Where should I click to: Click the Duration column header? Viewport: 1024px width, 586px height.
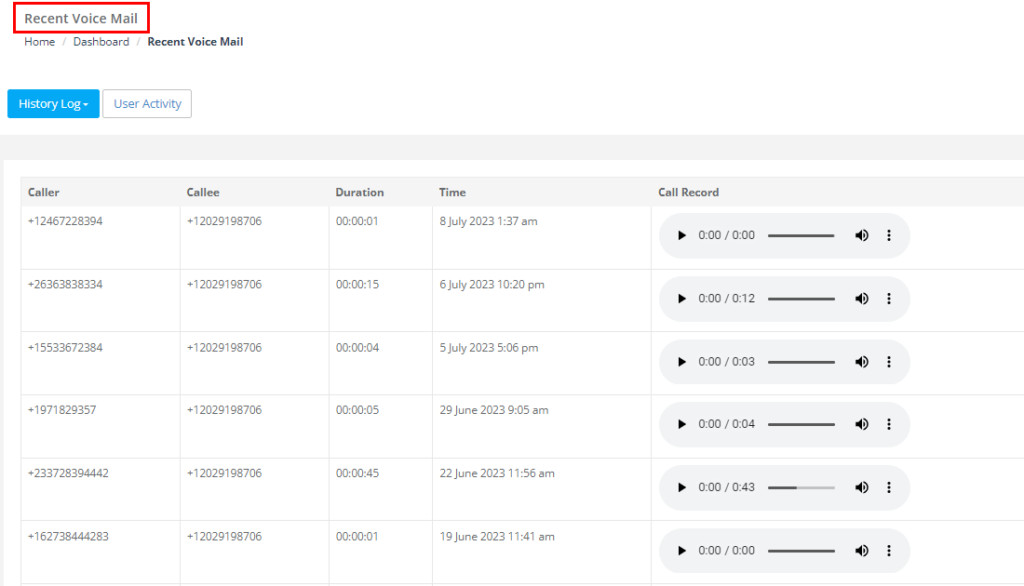tap(360, 192)
